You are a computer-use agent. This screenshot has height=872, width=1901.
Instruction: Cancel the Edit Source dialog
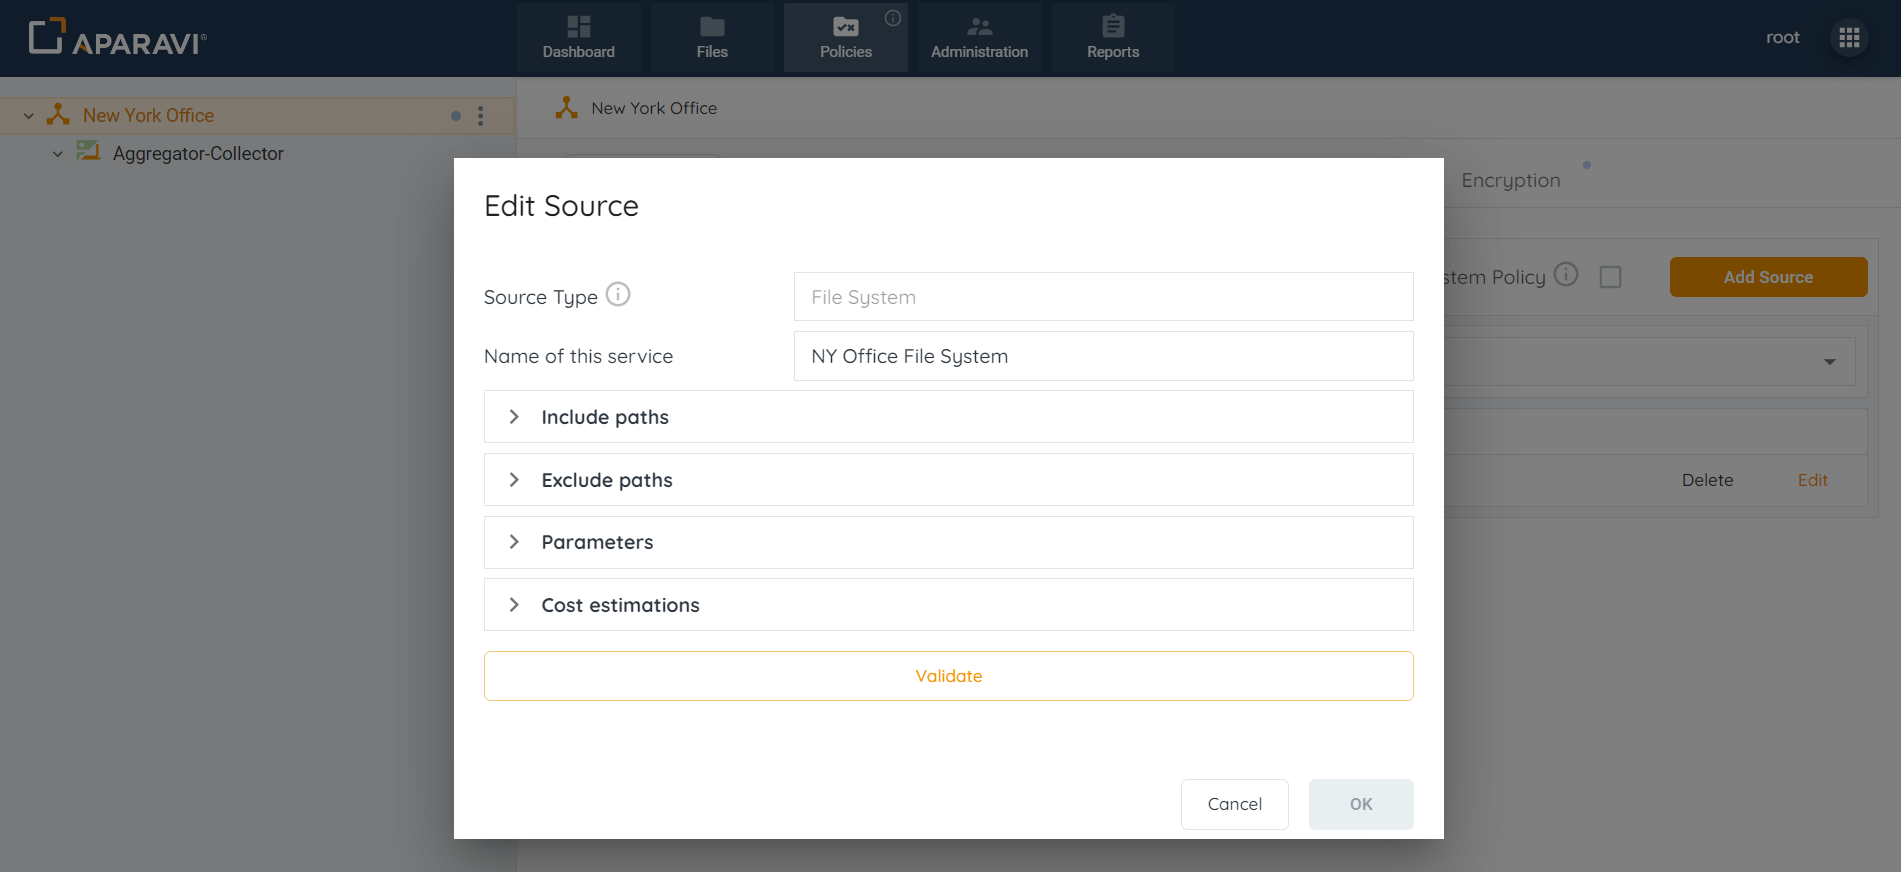coord(1234,804)
